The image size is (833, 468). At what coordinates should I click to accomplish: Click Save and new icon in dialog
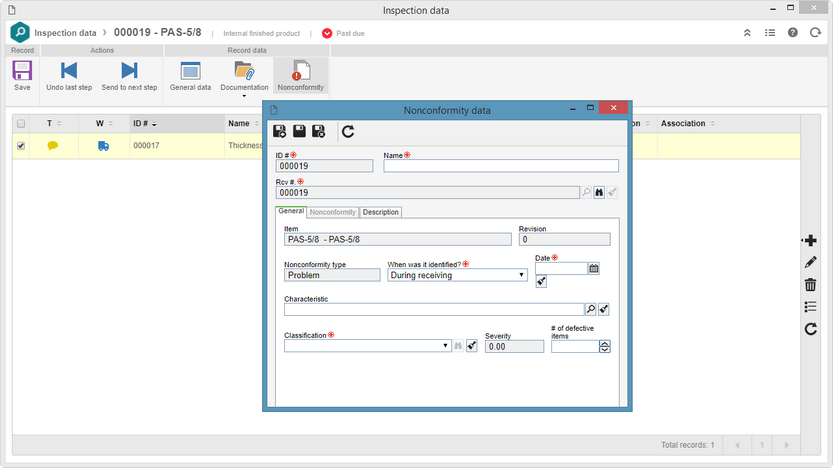[279, 131]
